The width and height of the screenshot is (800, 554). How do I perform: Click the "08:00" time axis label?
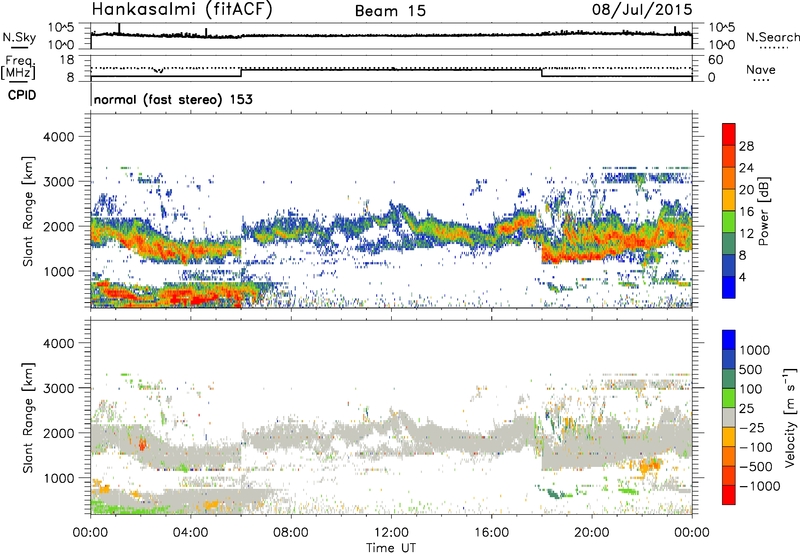coord(291,533)
